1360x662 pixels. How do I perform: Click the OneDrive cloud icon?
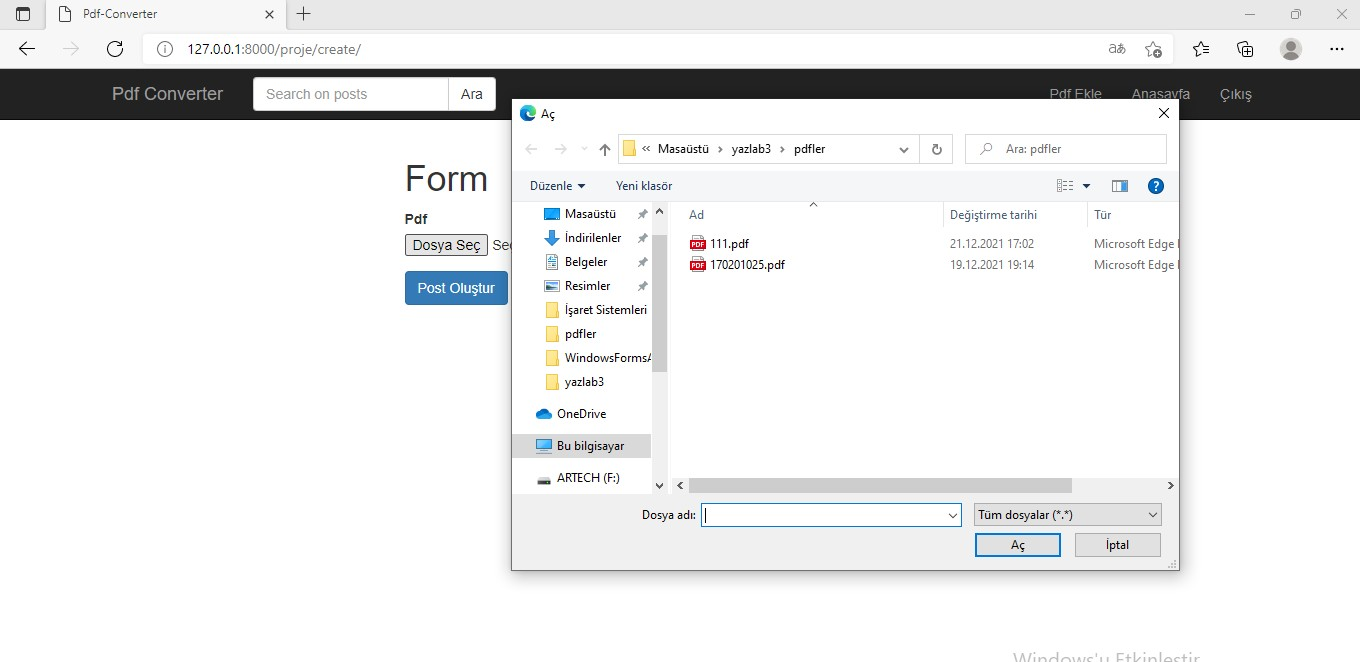(x=543, y=413)
